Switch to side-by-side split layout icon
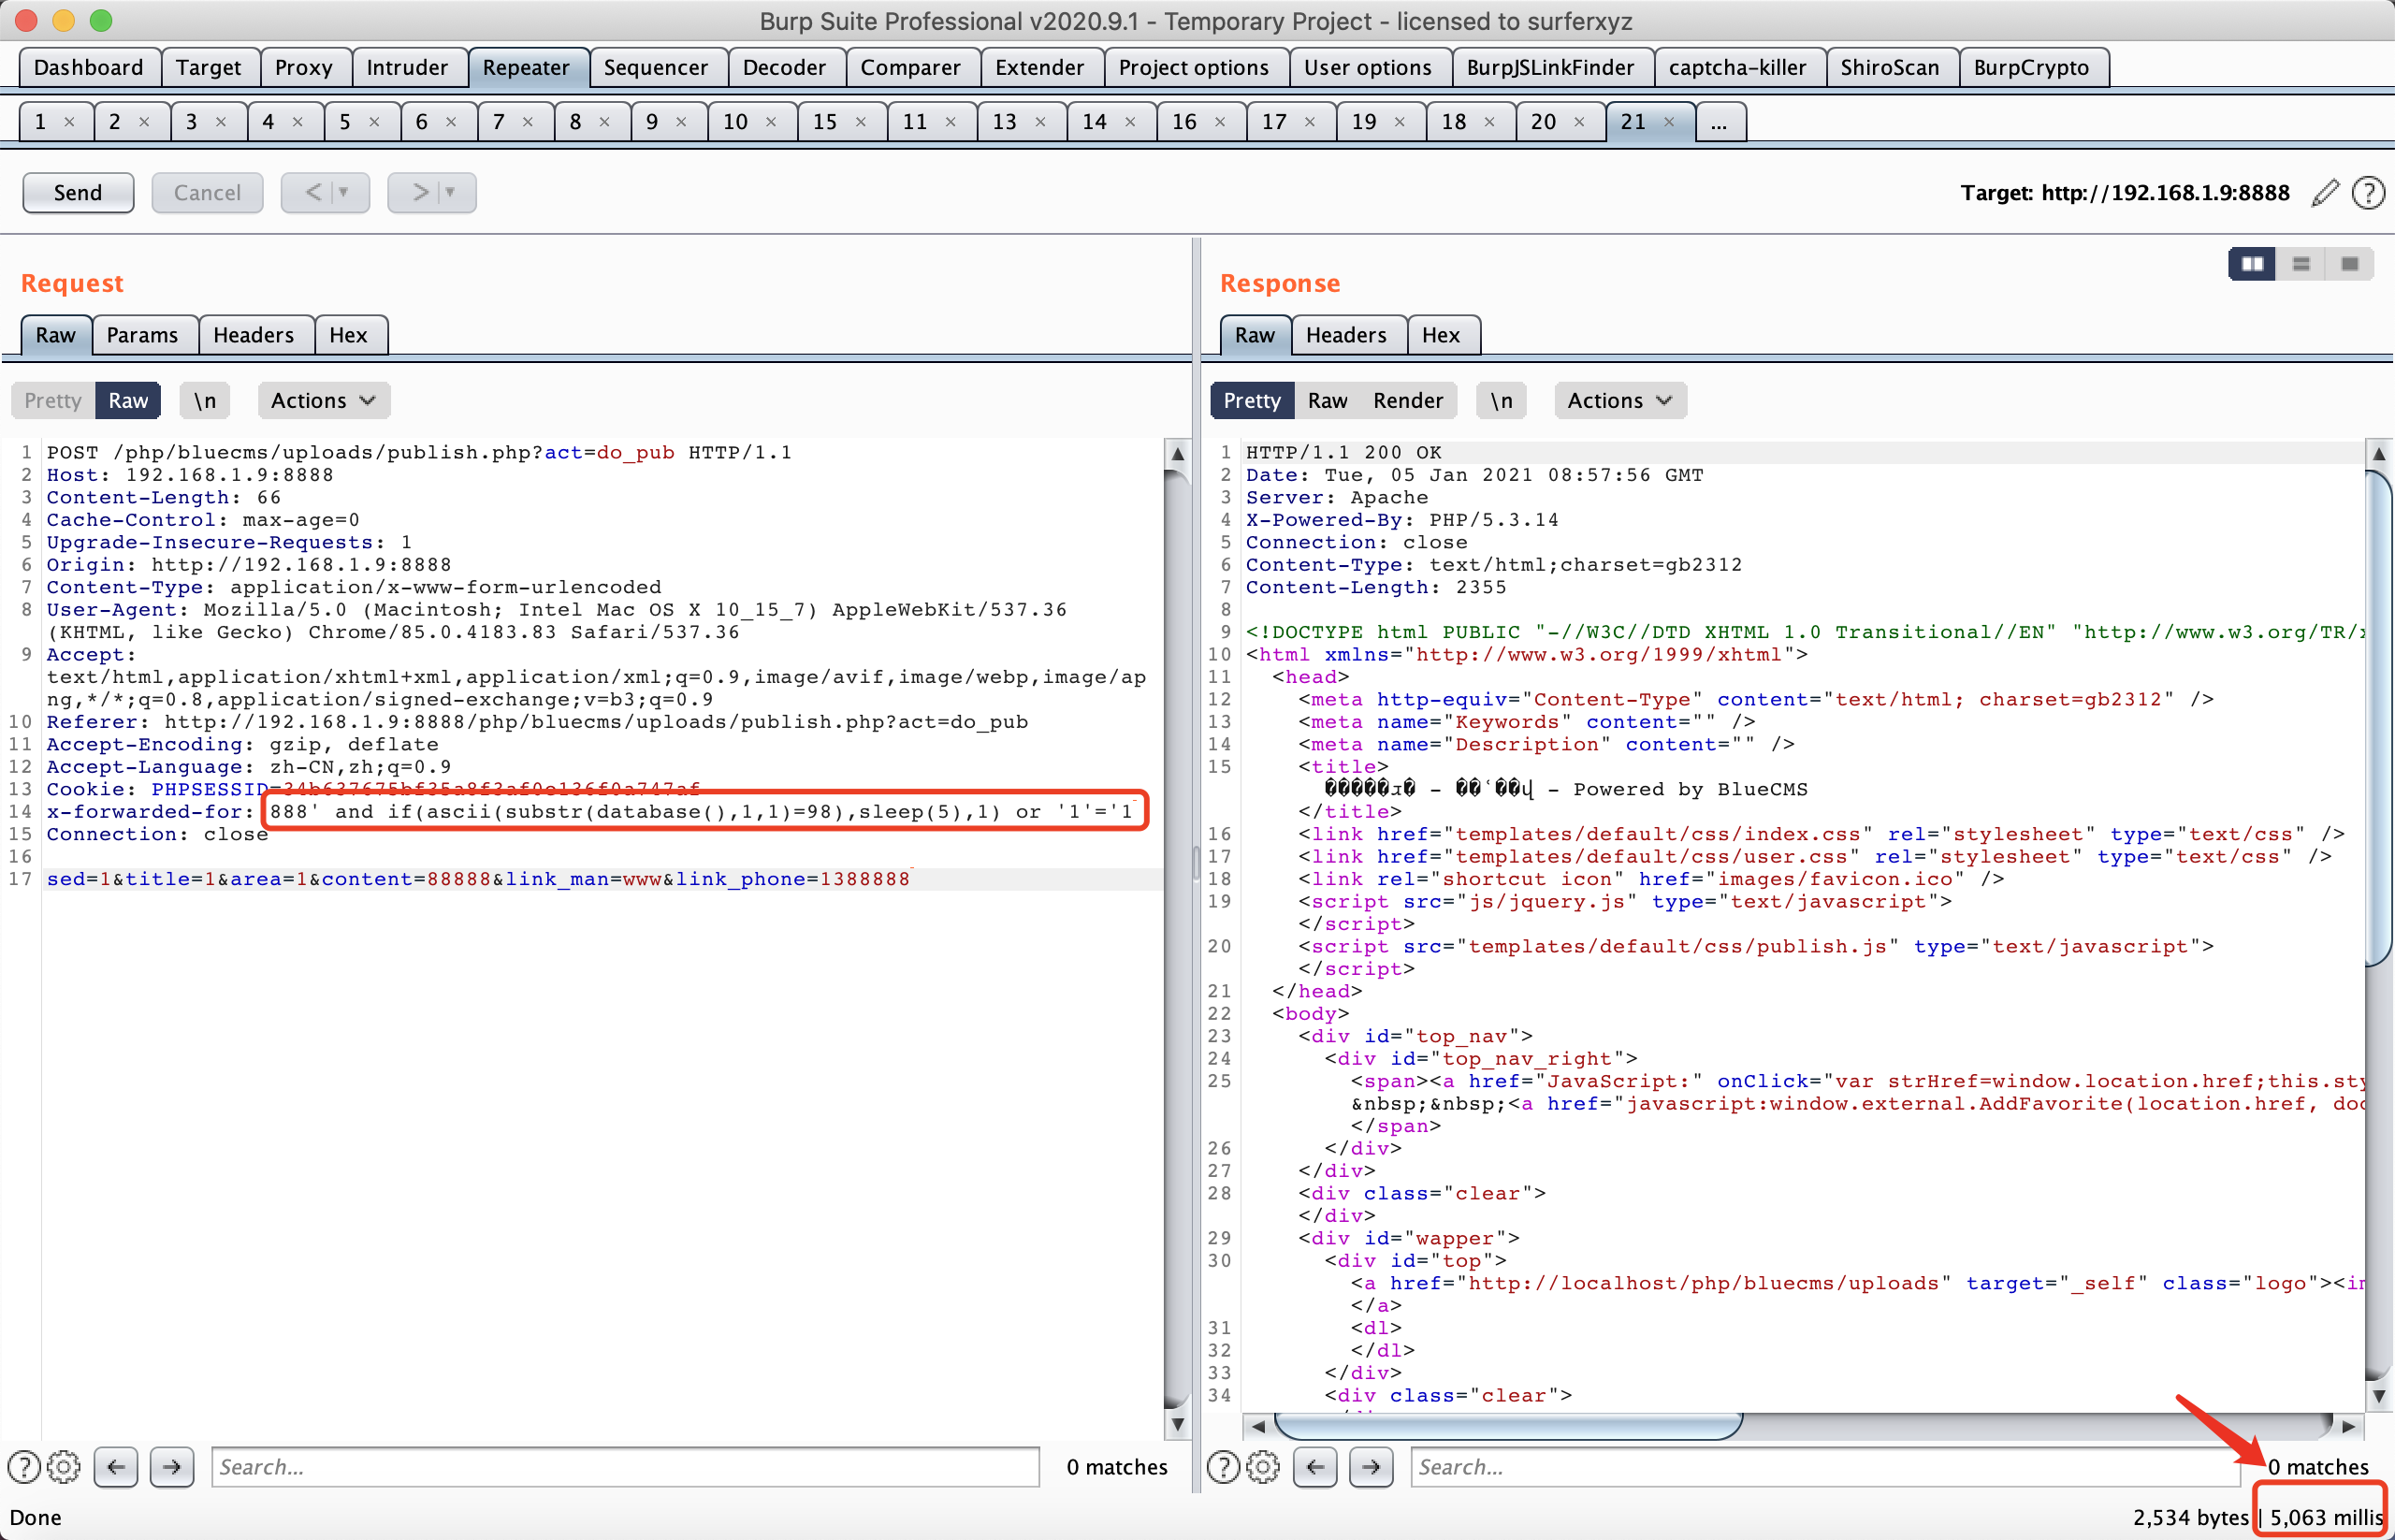 click(2252, 264)
